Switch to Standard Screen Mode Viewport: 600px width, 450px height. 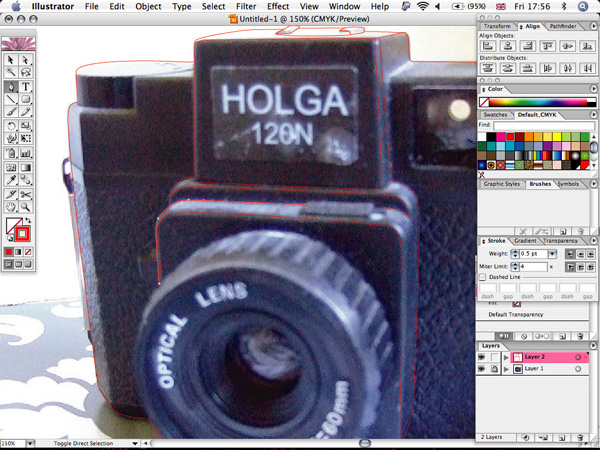coord(9,264)
